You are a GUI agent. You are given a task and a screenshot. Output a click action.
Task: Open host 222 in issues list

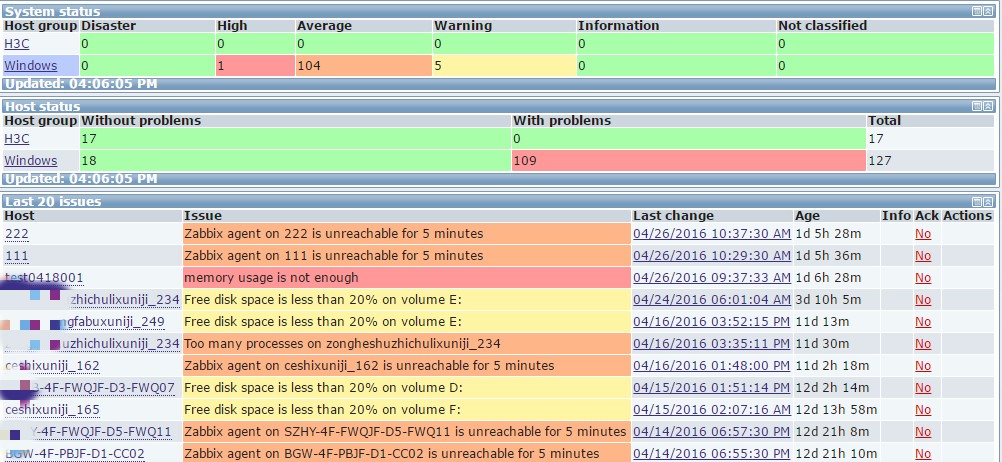point(17,234)
